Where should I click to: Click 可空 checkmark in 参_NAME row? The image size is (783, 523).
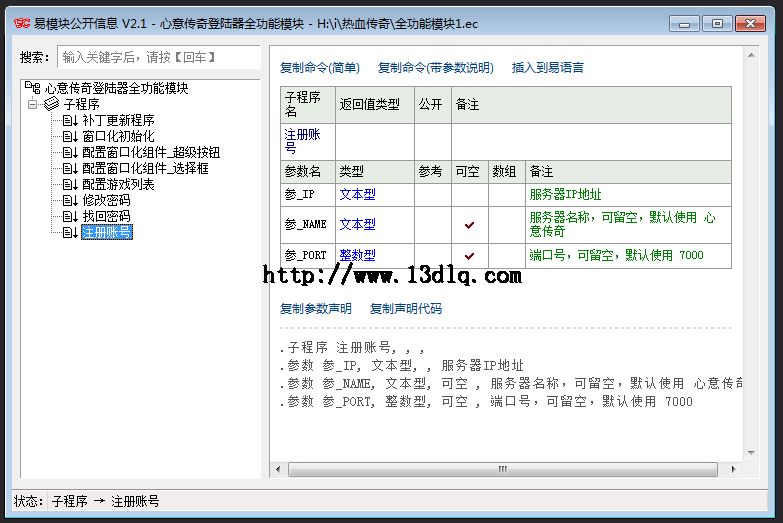[x=469, y=225]
